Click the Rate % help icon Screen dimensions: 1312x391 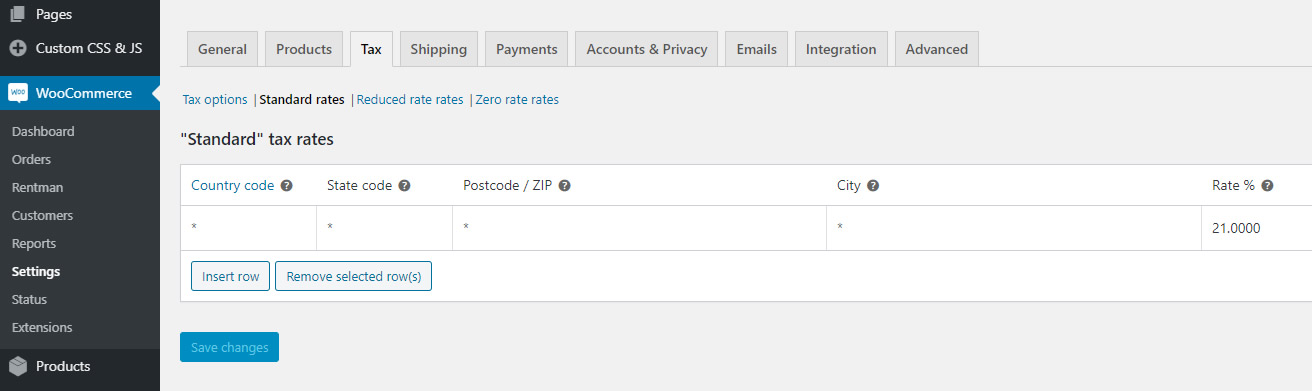pyautogui.click(x=1267, y=186)
